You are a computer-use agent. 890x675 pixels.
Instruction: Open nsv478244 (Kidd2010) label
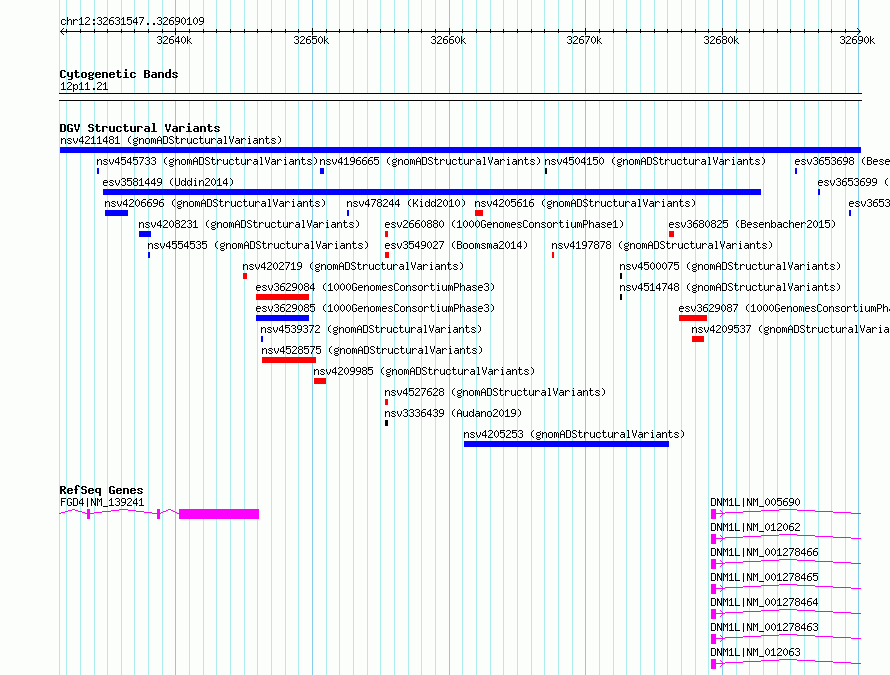[x=406, y=203]
